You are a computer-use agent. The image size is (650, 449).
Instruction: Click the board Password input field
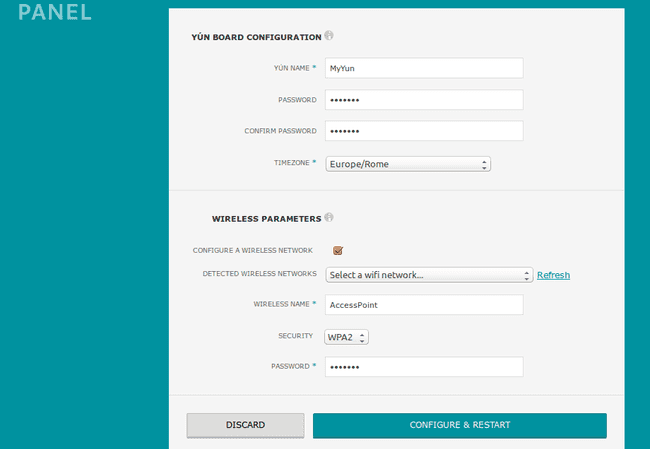pyautogui.click(x=424, y=100)
